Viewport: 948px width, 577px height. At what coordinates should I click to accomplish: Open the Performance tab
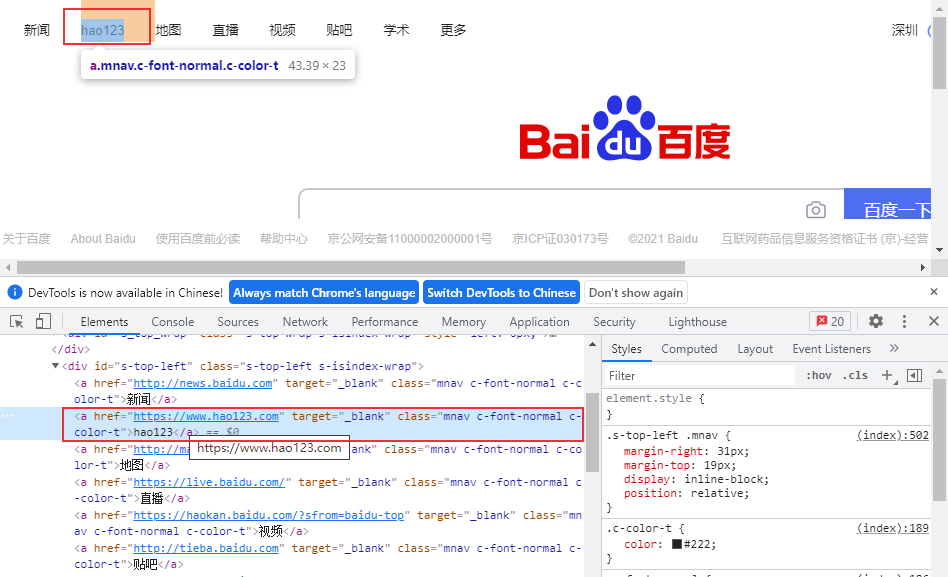(x=385, y=322)
